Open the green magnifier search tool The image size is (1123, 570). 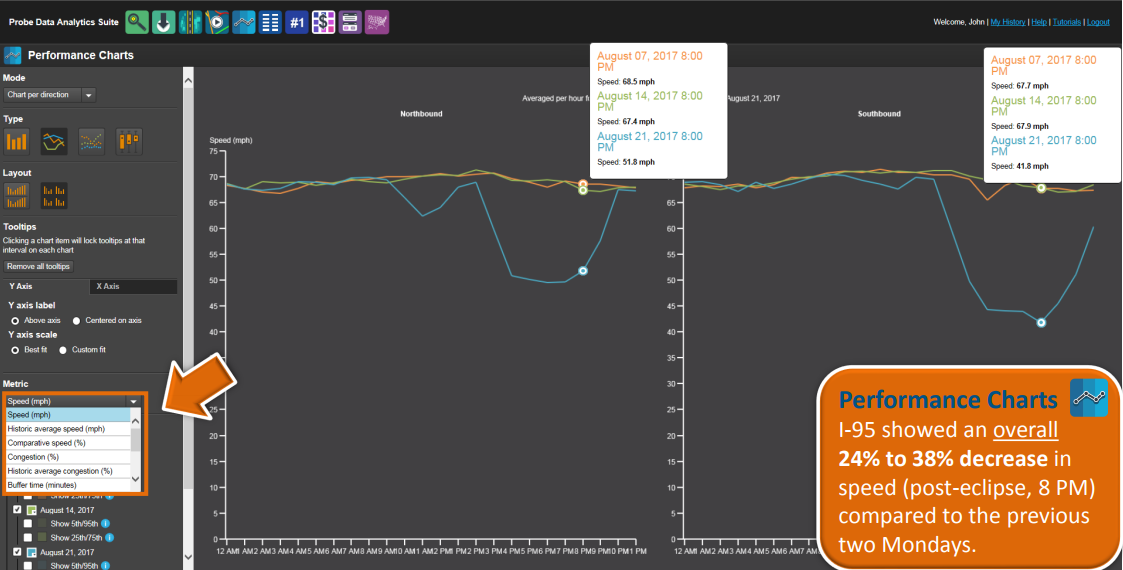(137, 21)
